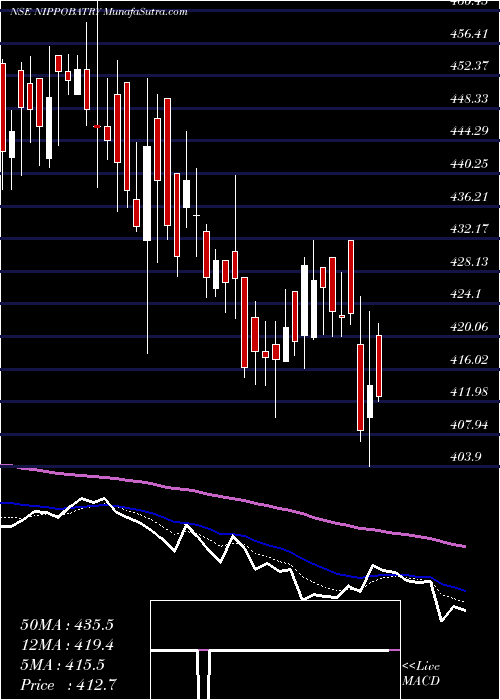Click the 424.1 price axis label
The image size is (500, 700).
[x=466, y=295]
